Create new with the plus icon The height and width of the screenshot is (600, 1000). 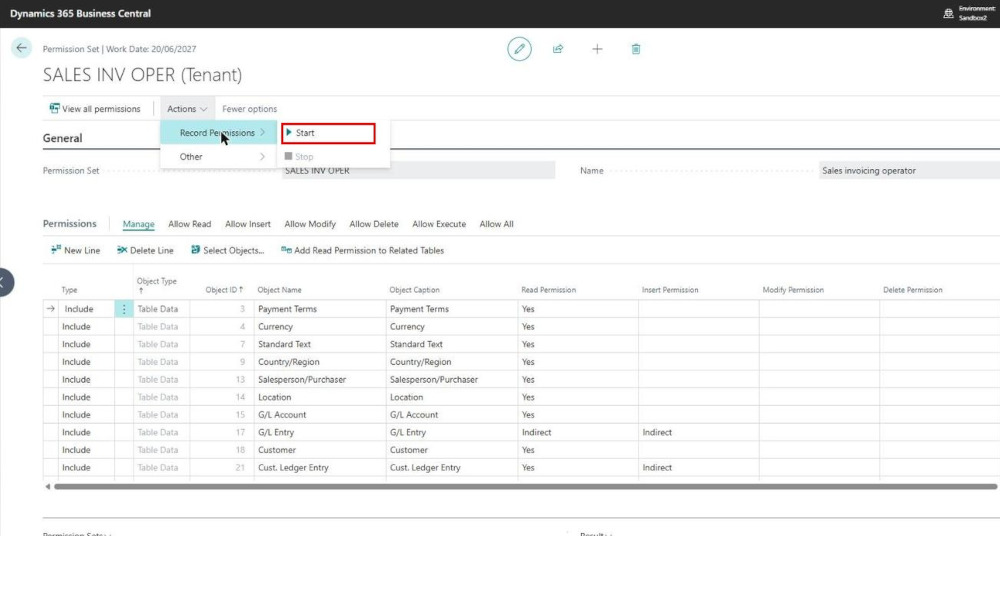coord(597,49)
